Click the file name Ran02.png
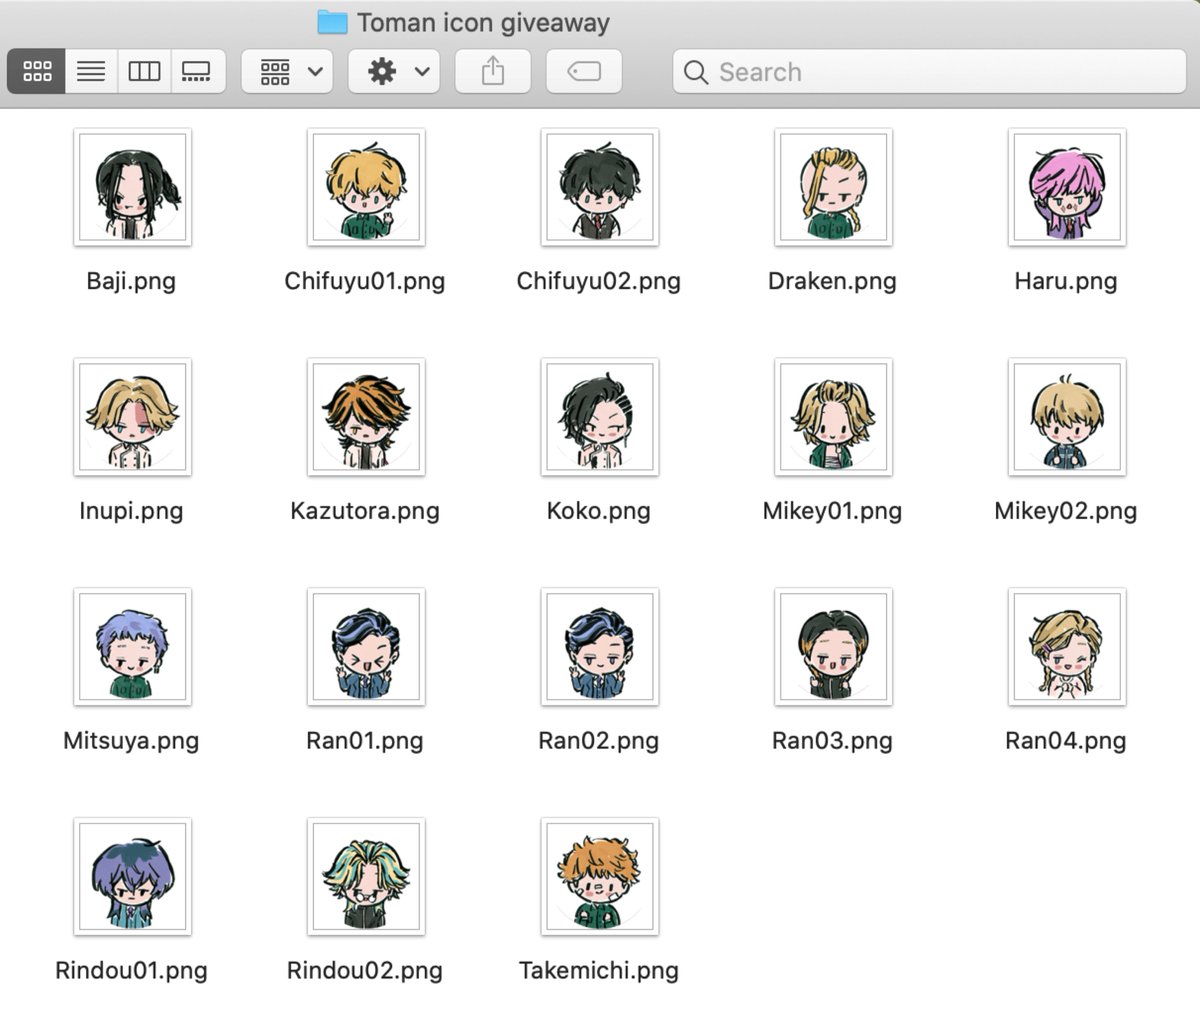 (599, 741)
